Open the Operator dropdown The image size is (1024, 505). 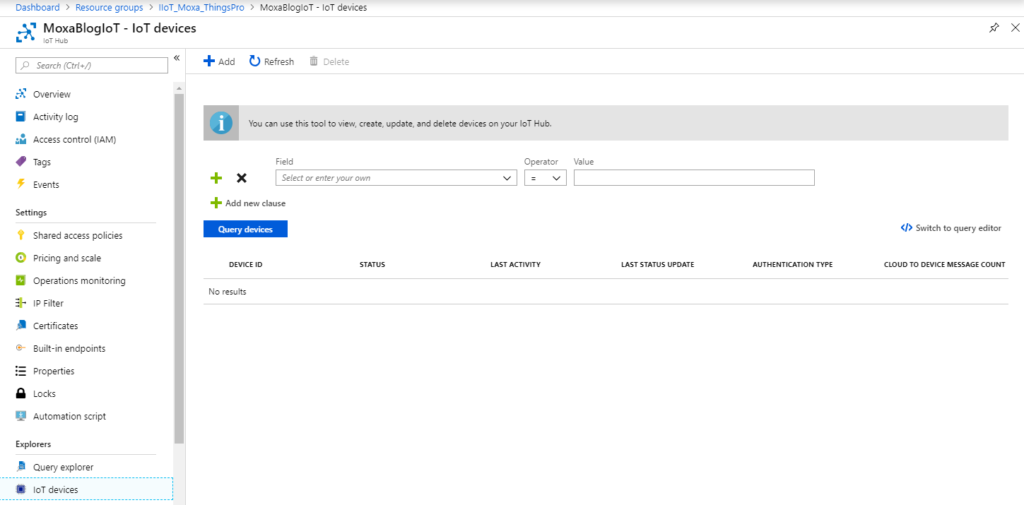tap(545, 178)
